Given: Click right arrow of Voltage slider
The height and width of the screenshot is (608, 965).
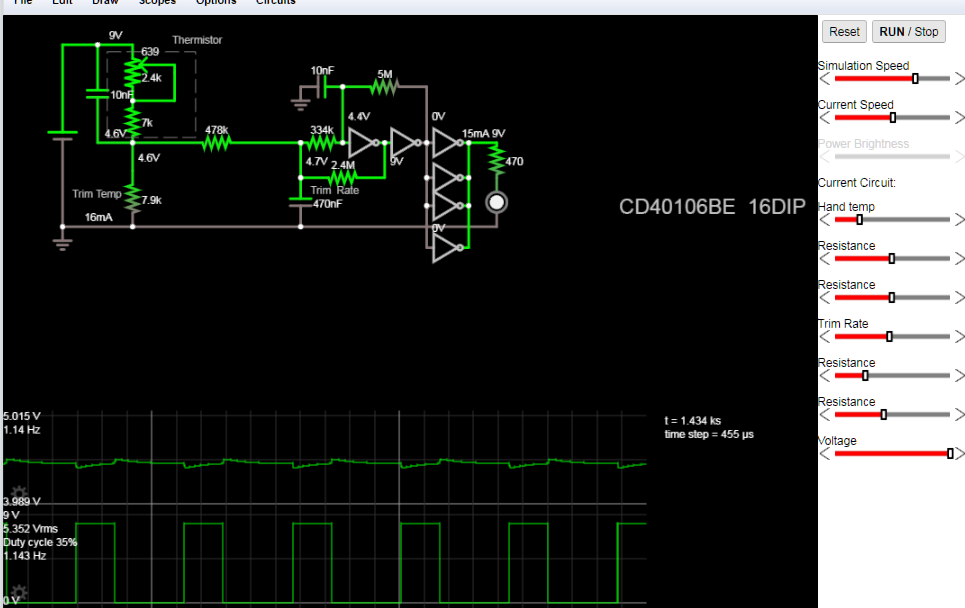Looking at the screenshot, I should click(x=959, y=454).
